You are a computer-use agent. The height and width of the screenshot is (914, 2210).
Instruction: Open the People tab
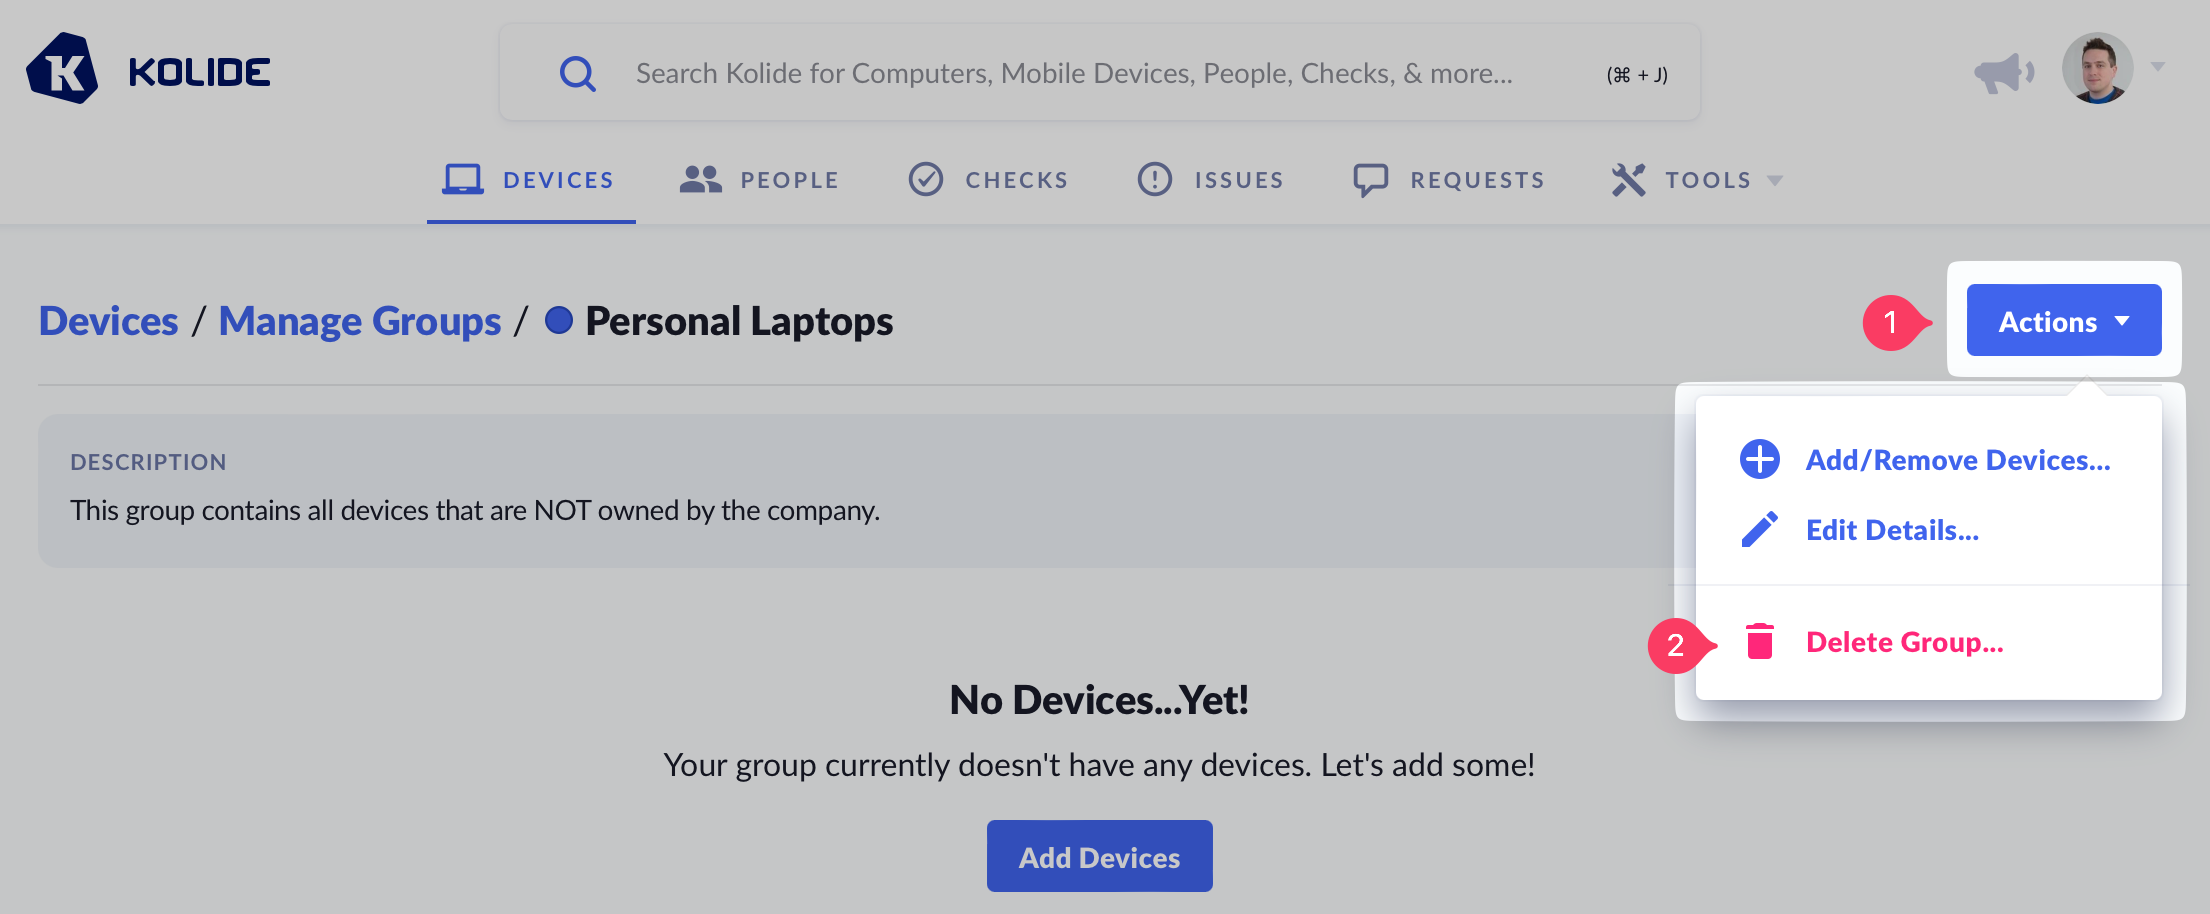coord(760,180)
